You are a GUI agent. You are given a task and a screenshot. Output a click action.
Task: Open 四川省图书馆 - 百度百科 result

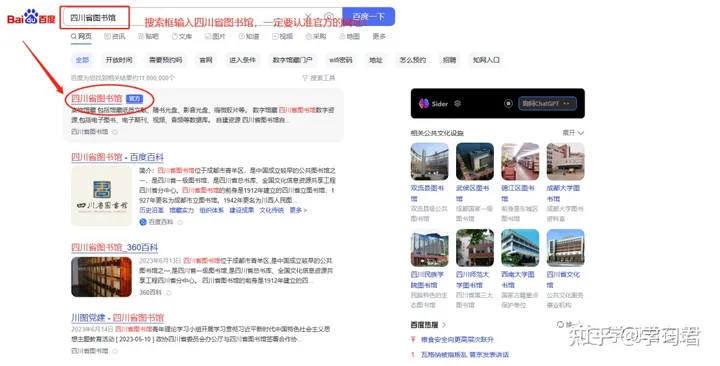click(x=118, y=157)
